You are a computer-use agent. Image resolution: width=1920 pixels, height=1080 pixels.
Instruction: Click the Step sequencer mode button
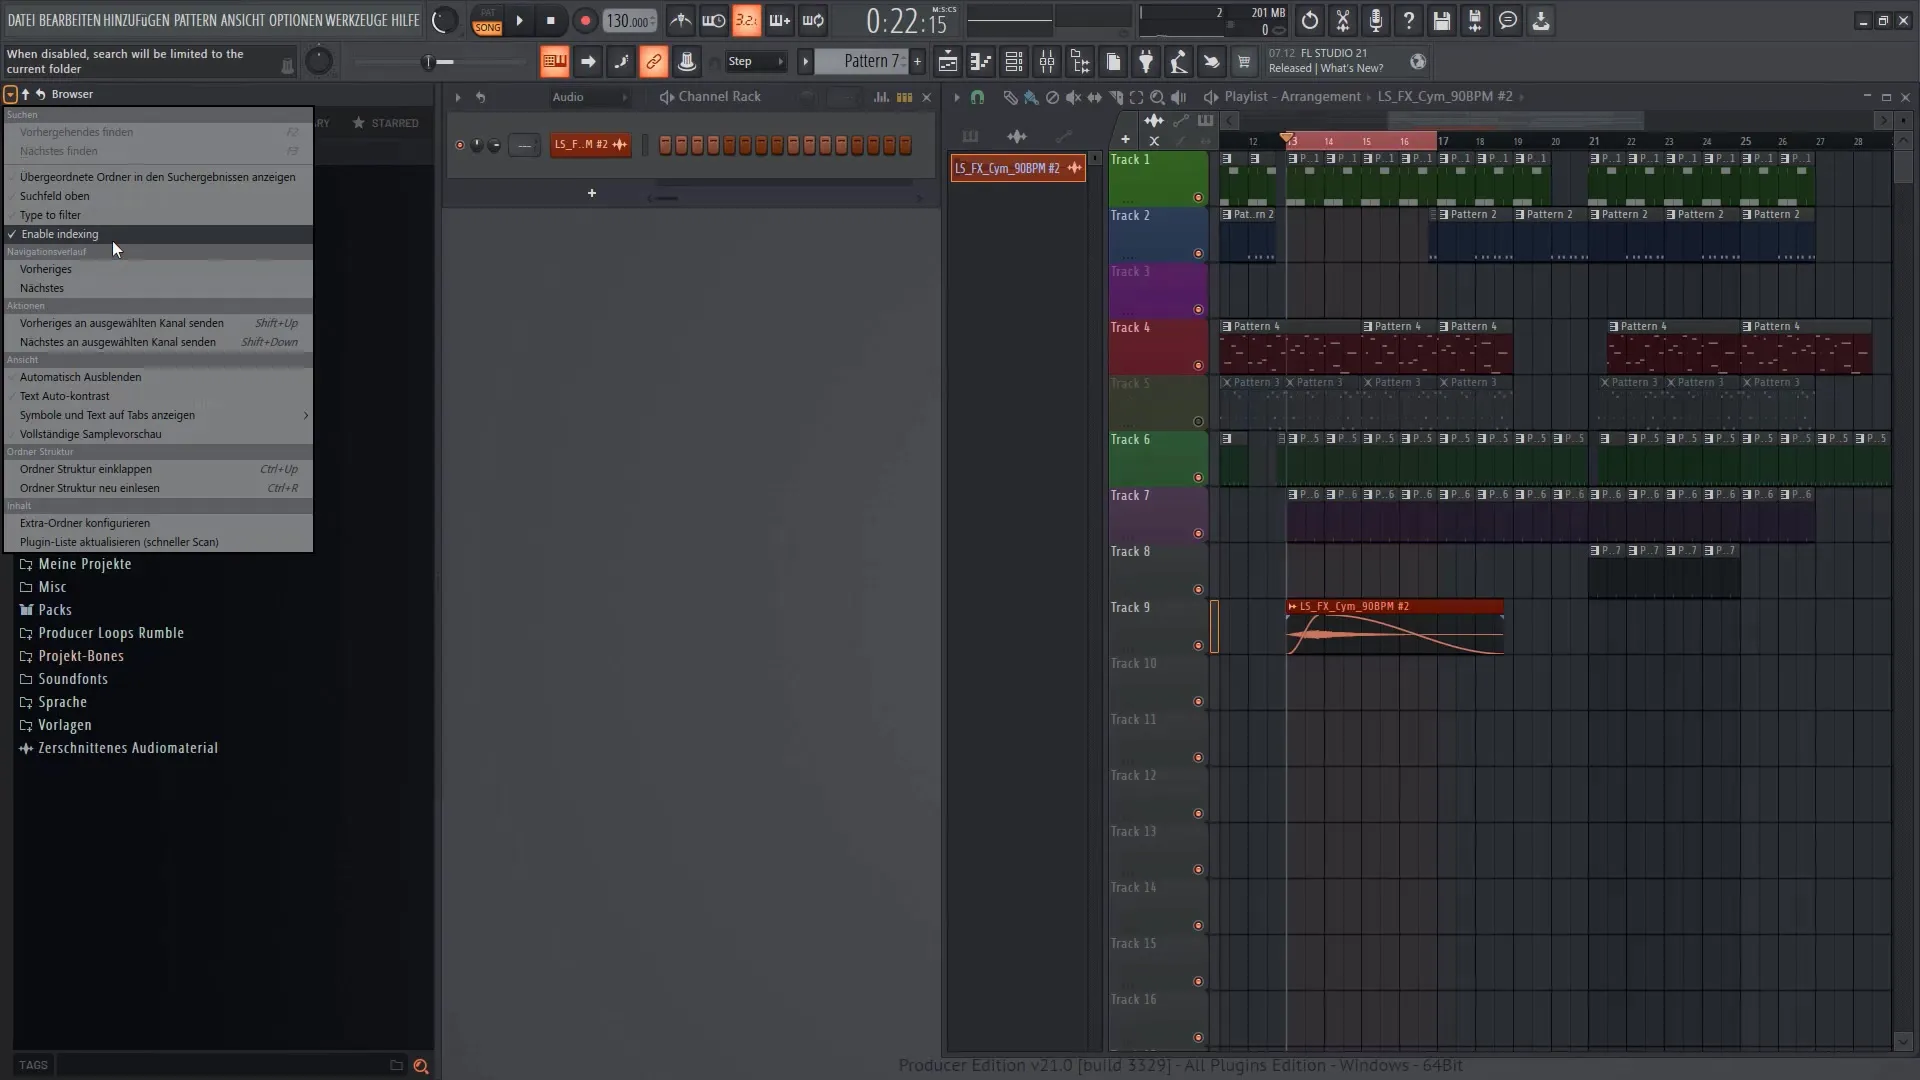click(740, 62)
